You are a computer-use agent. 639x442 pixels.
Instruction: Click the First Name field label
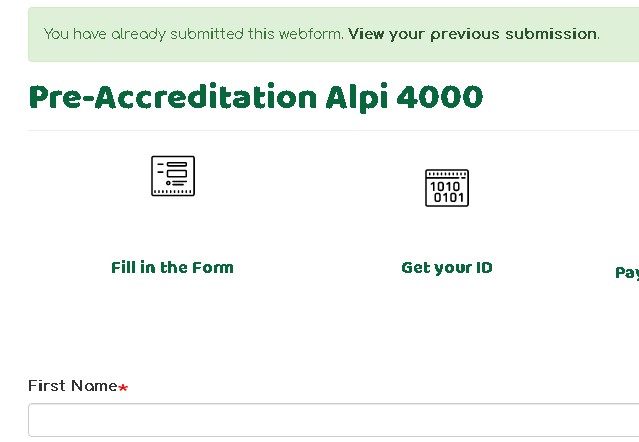72,386
